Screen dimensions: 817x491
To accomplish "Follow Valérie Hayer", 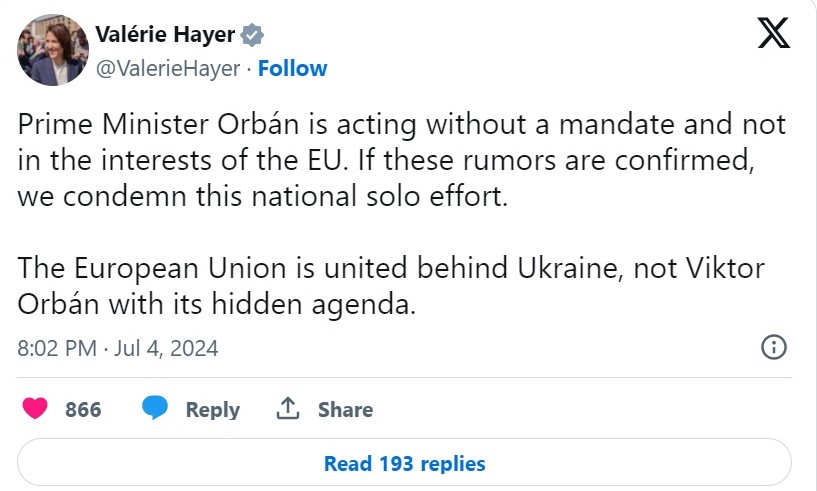I will click(292, 68).
